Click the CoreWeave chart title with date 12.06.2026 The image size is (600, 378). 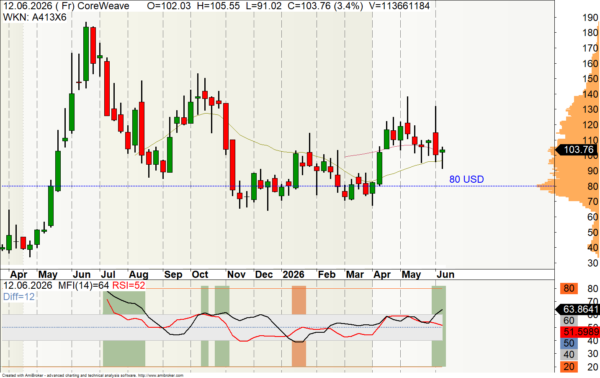click(66, 6)
